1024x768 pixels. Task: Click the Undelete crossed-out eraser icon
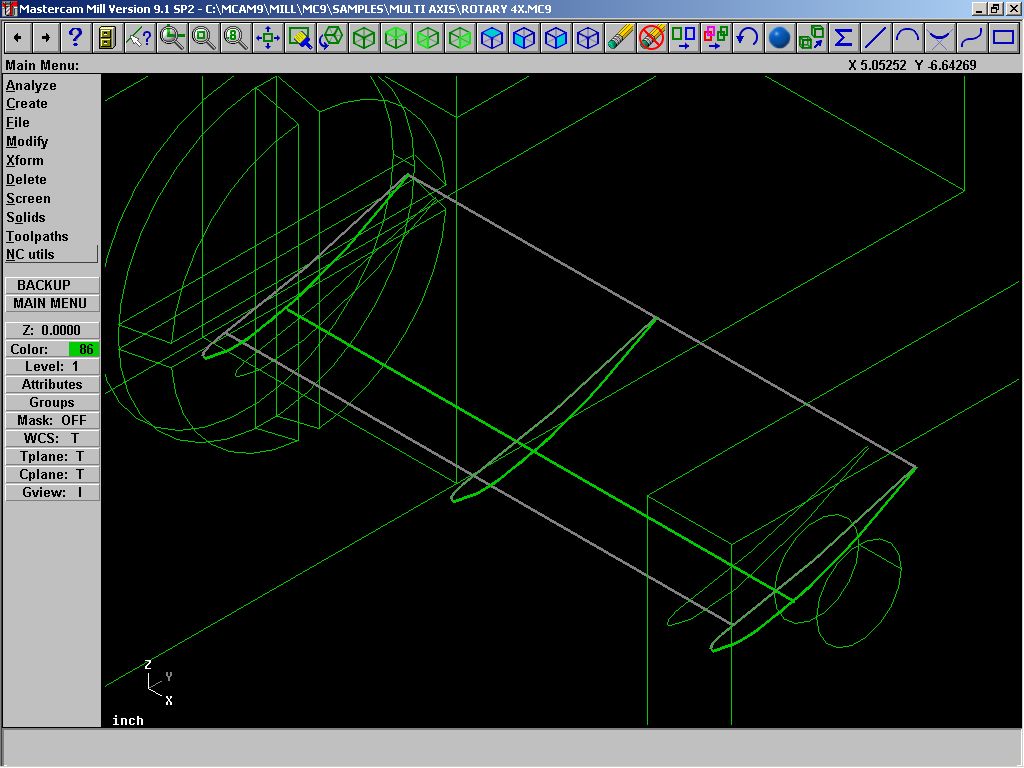click(652, 38)
